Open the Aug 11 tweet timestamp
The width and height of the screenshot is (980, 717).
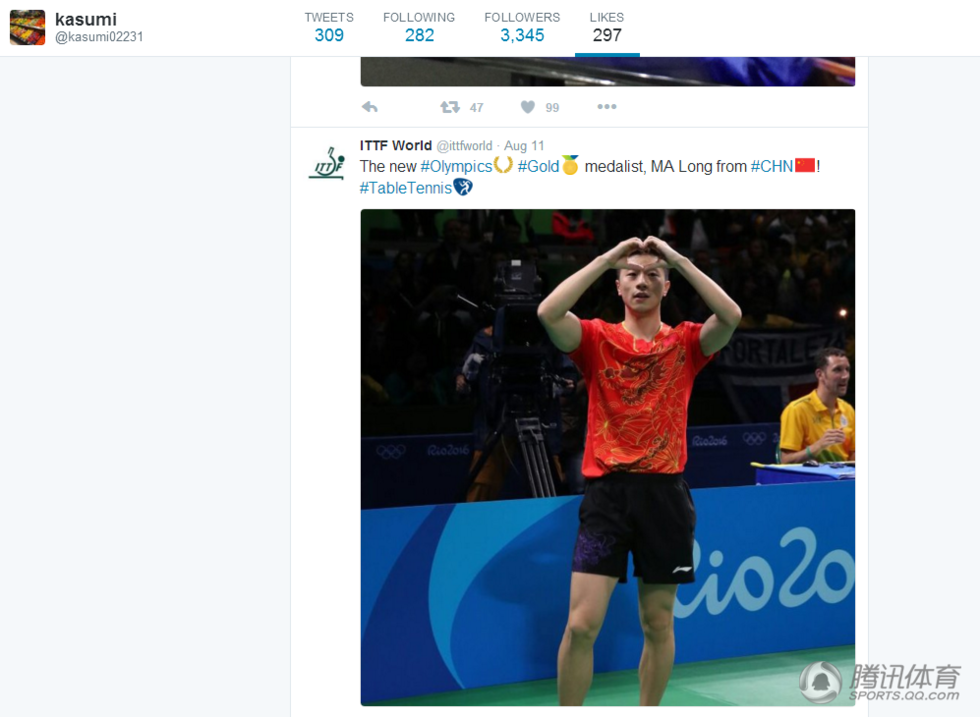[524, 146]
